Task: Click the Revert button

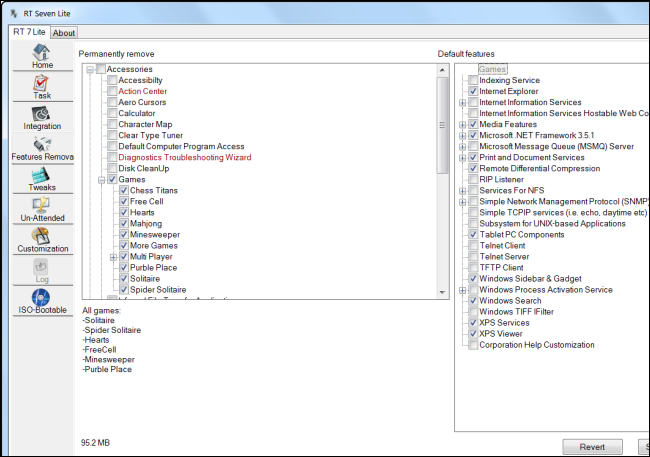Action: (592, 447)
